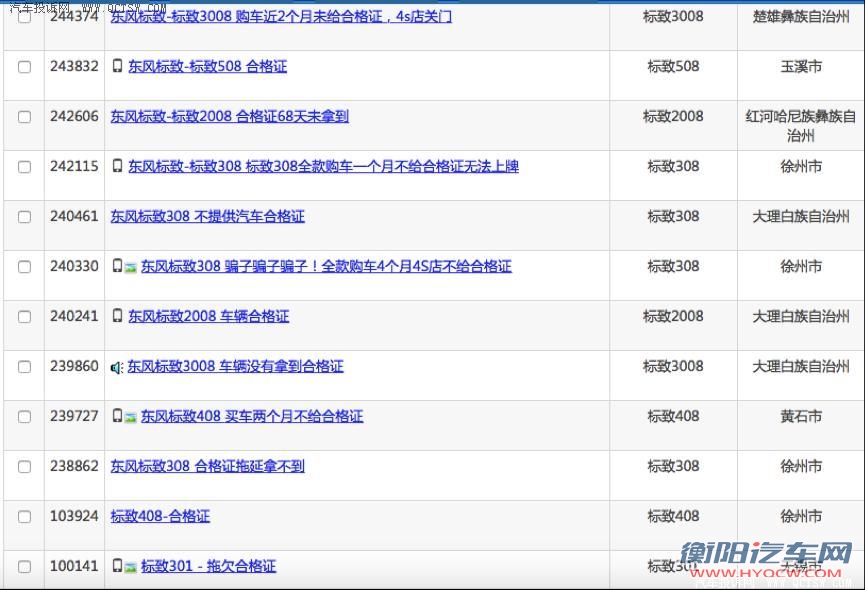Select the checkbox in row 240241
The height and width of the screenshot is (590, 865).
click(x=24, y=317)
